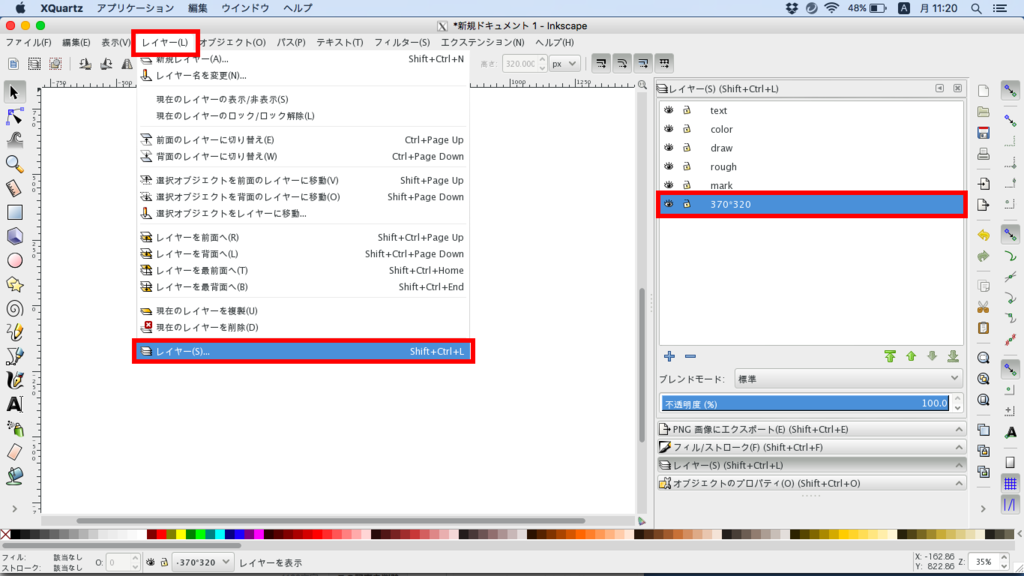
Task: Toggle status bar layer visibility eye
Action: tap(151, 562)
